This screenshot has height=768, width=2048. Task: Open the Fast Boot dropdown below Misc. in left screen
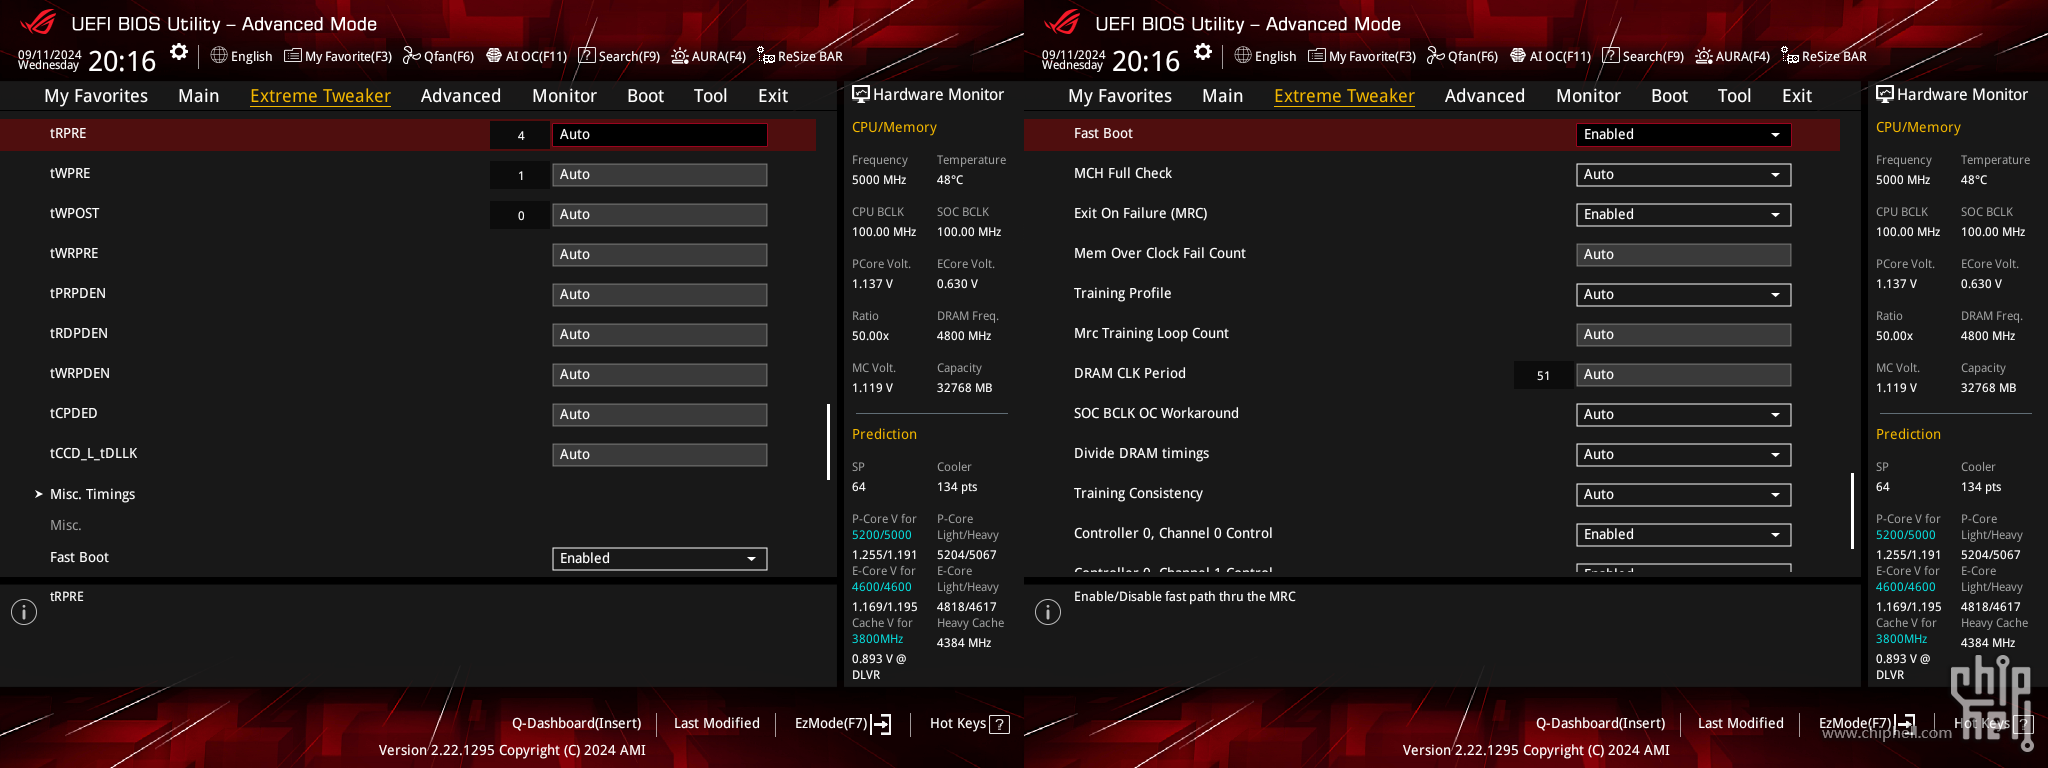pos(660,558)
